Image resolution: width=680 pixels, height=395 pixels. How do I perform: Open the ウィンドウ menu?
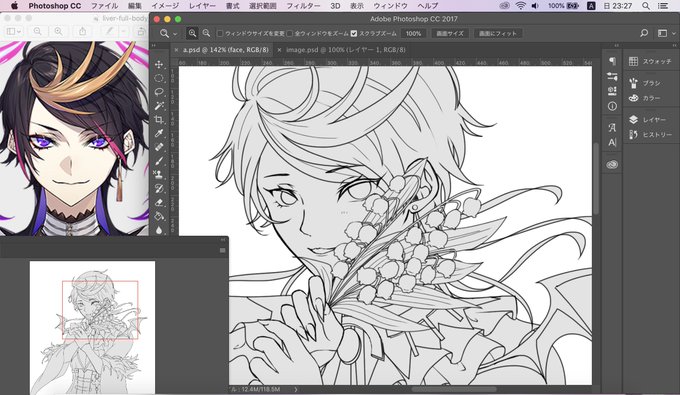coord(390,6)
